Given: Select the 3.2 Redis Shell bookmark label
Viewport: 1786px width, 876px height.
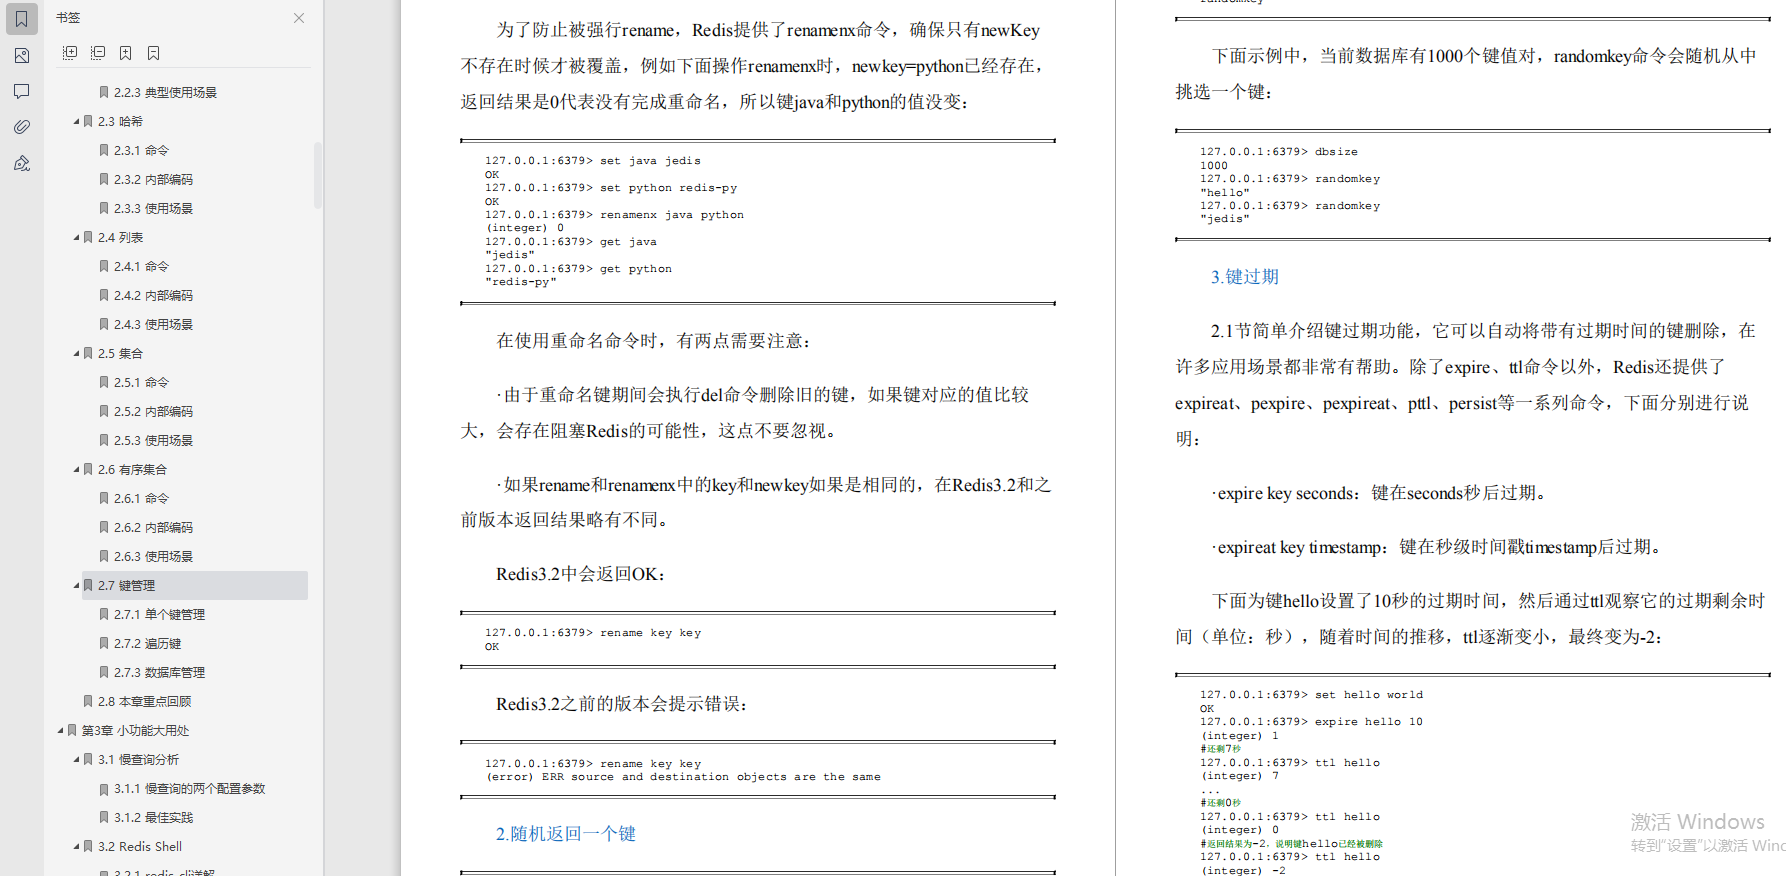Looking at the screenshot, I should [x=140, y=846].
